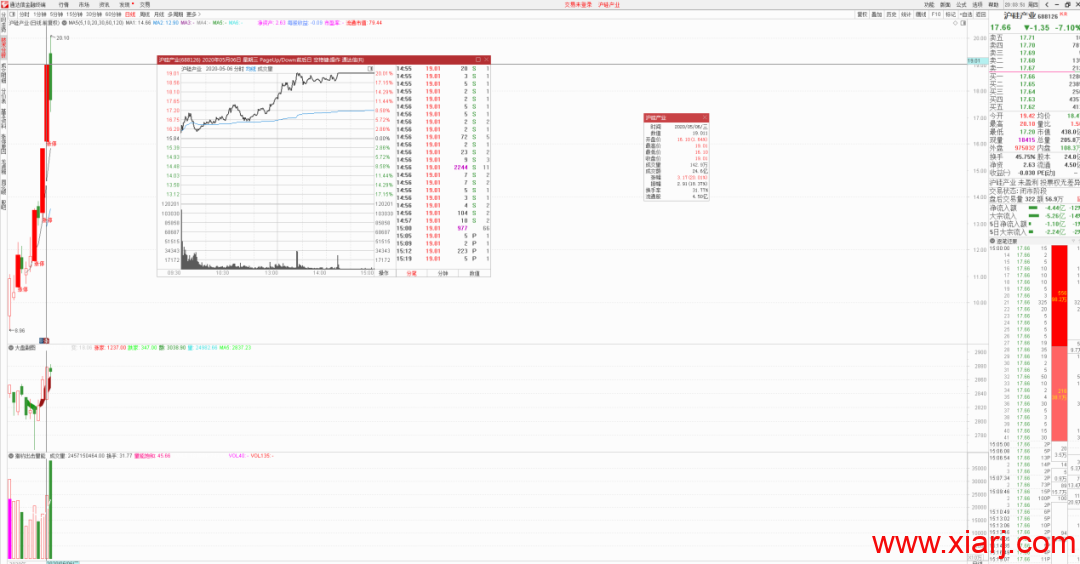Open F10 company info
1080x564 pixels.
[936, 14]
